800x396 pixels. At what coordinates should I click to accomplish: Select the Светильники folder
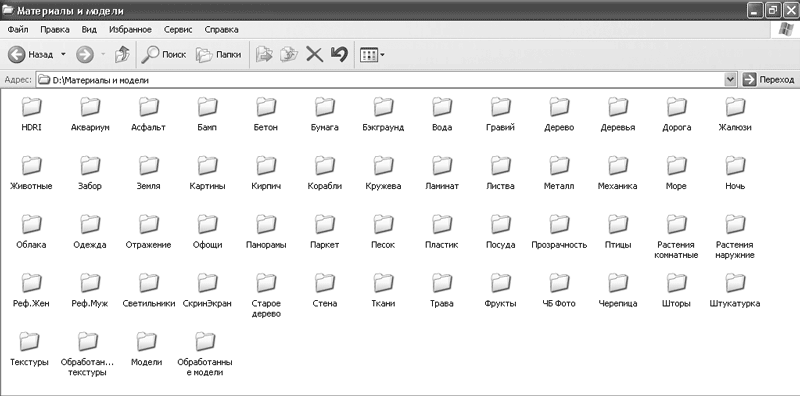click(x=148, y=291)
